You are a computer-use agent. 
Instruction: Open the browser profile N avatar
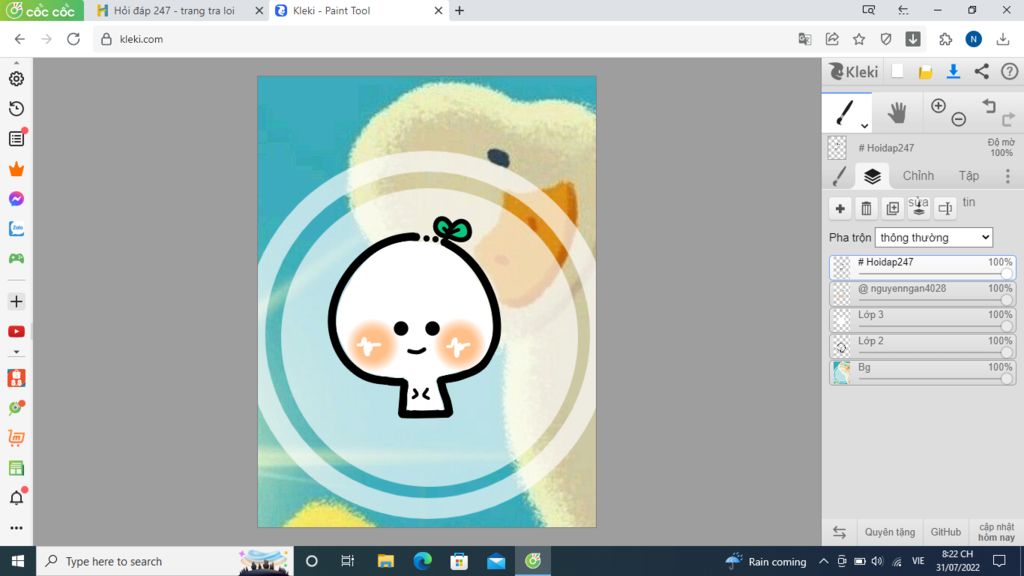coord(974,39)
